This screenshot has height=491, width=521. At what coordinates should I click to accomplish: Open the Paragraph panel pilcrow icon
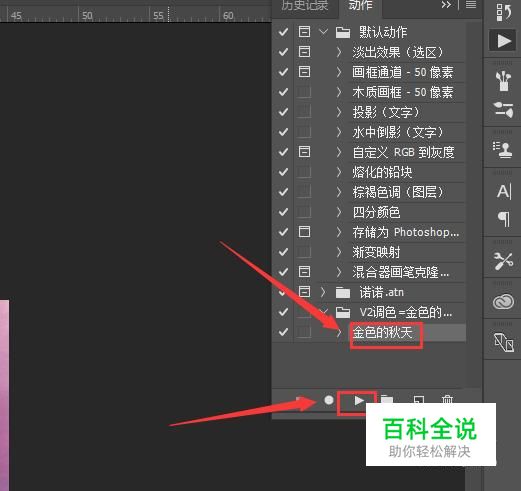click(504, 219)
